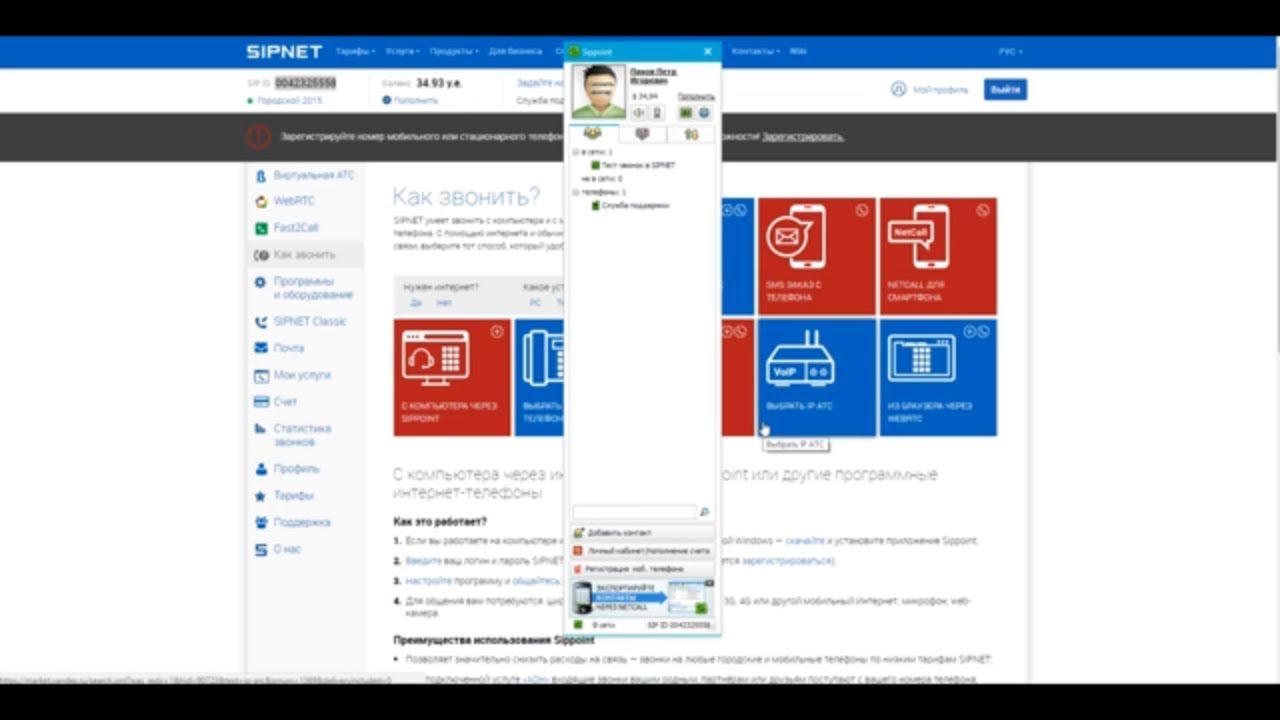This screenshot has height=720, width=1280.
Task: Click 'не в сети: 0' group row
Action: click(x=601, y=178)
